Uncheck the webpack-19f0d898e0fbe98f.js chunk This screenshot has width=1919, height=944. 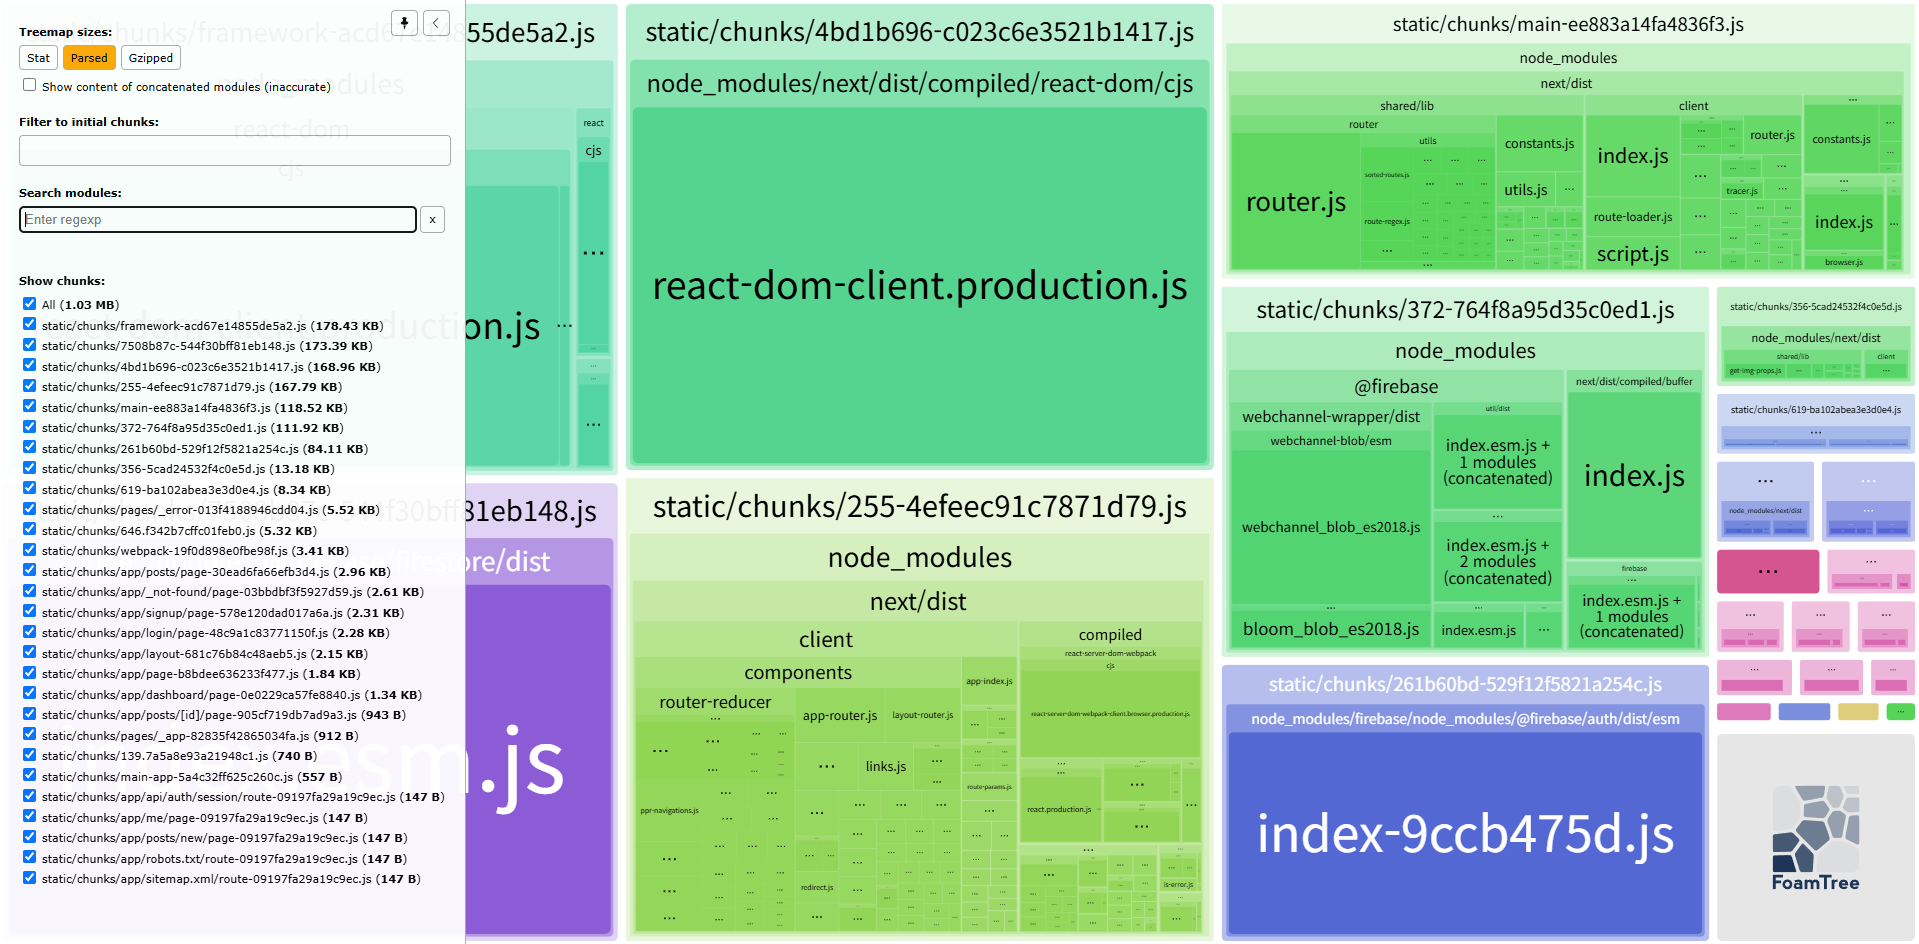tap(30, 550)
